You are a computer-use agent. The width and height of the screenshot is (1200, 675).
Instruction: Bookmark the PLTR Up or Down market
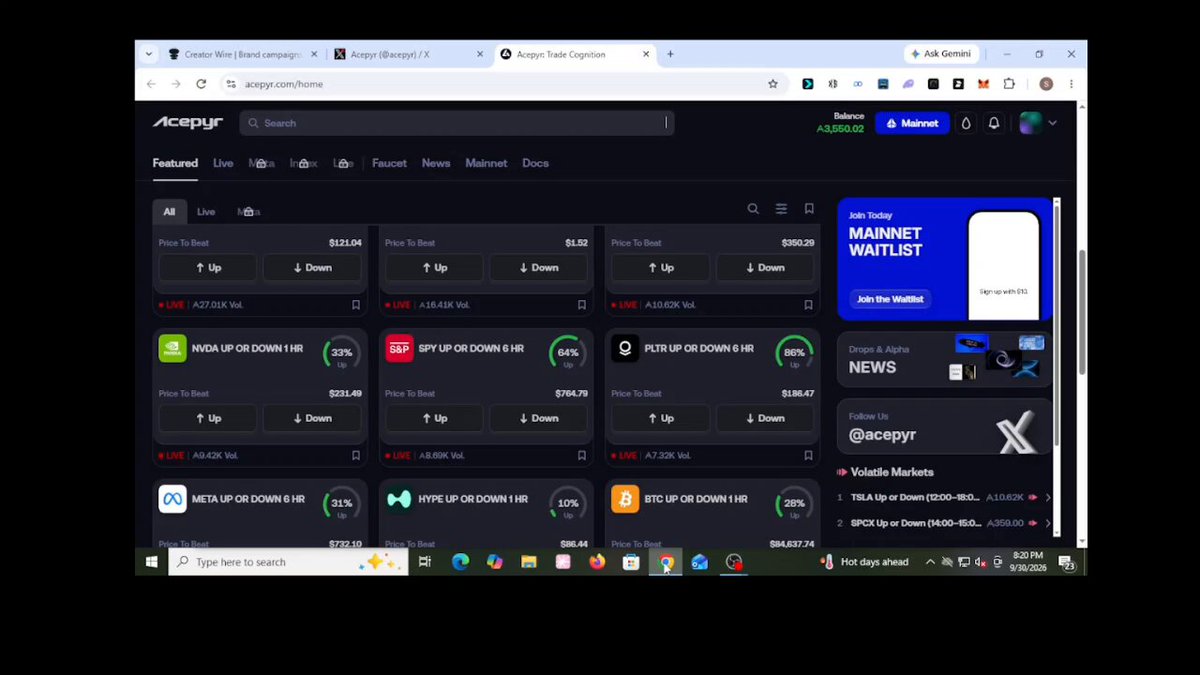(808, 455)
